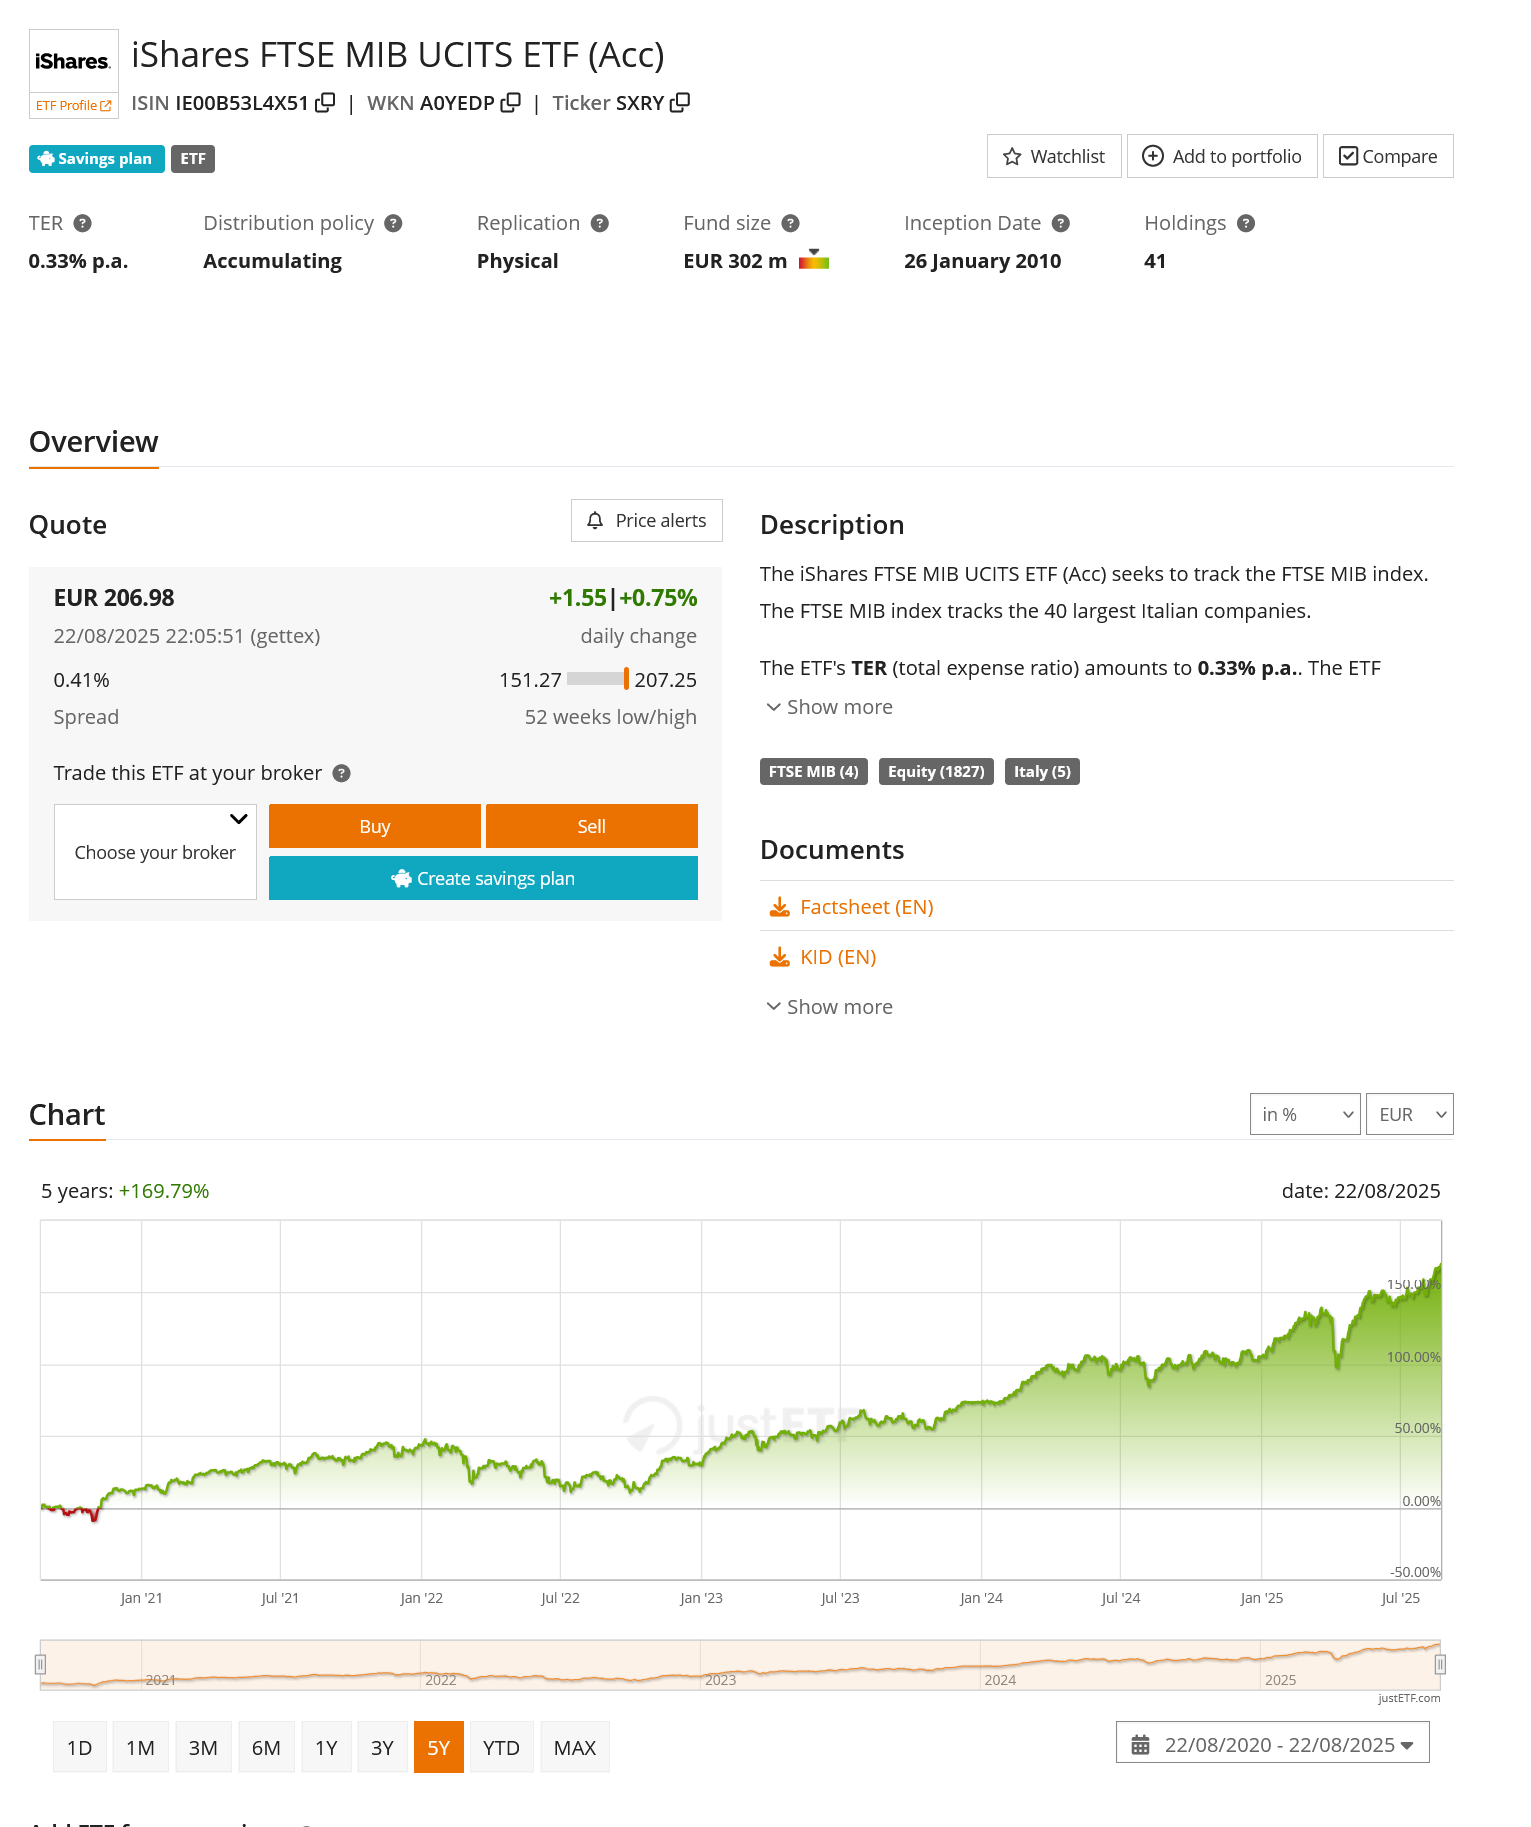Expand description with Show more
Image resolution: width=1531 pixels, height=1827 pixels.
point(829,707)
